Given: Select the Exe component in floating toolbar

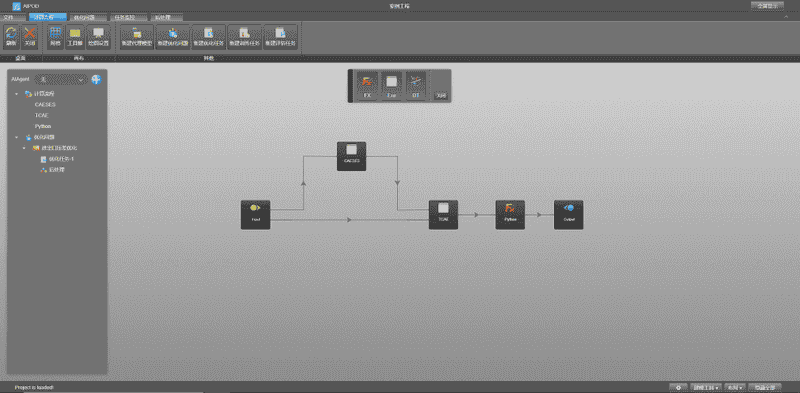Looking at the screenshot, I should [x=391, y=86].
